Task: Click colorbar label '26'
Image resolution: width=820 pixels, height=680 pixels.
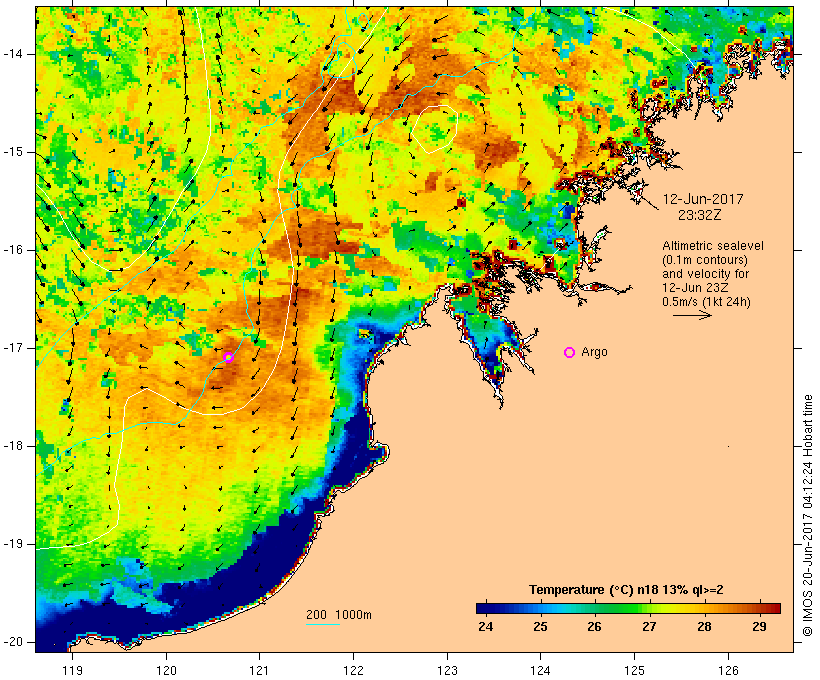Action: coord(595,627)
